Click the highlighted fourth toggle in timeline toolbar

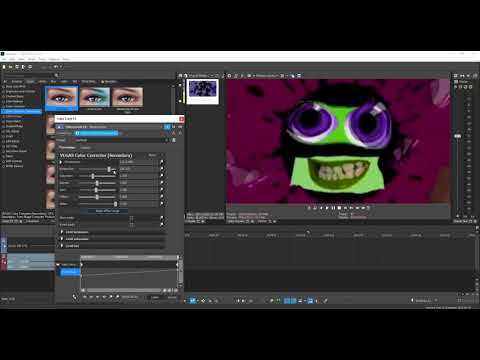[310, 301]
